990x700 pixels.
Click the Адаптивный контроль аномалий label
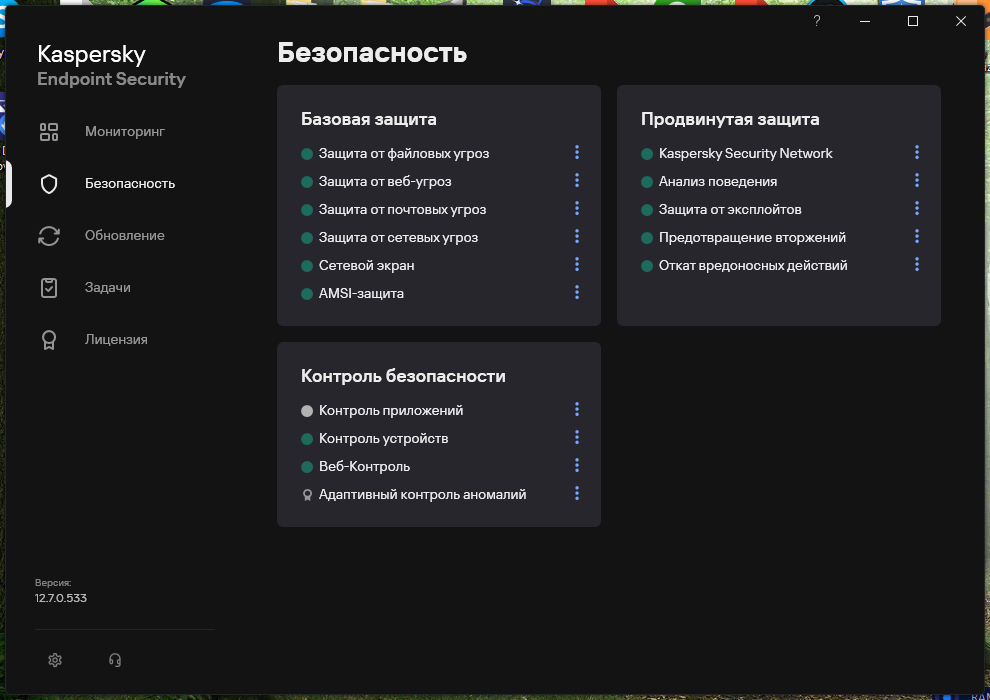pyautogui.click(x=422, y=494)
